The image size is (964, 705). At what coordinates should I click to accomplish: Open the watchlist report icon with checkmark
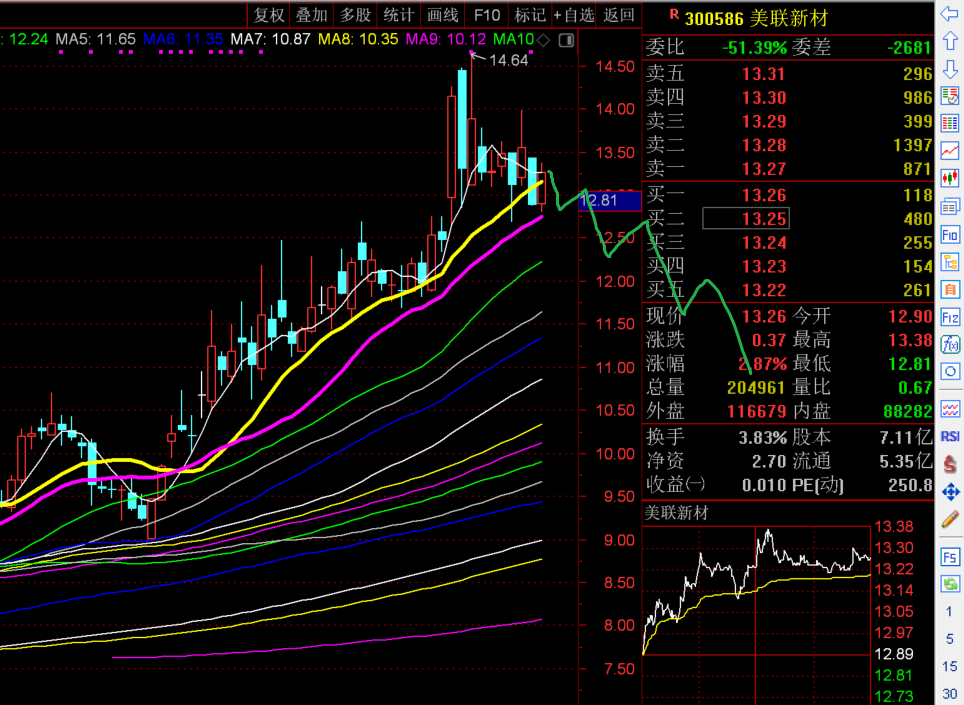[950, 96]
